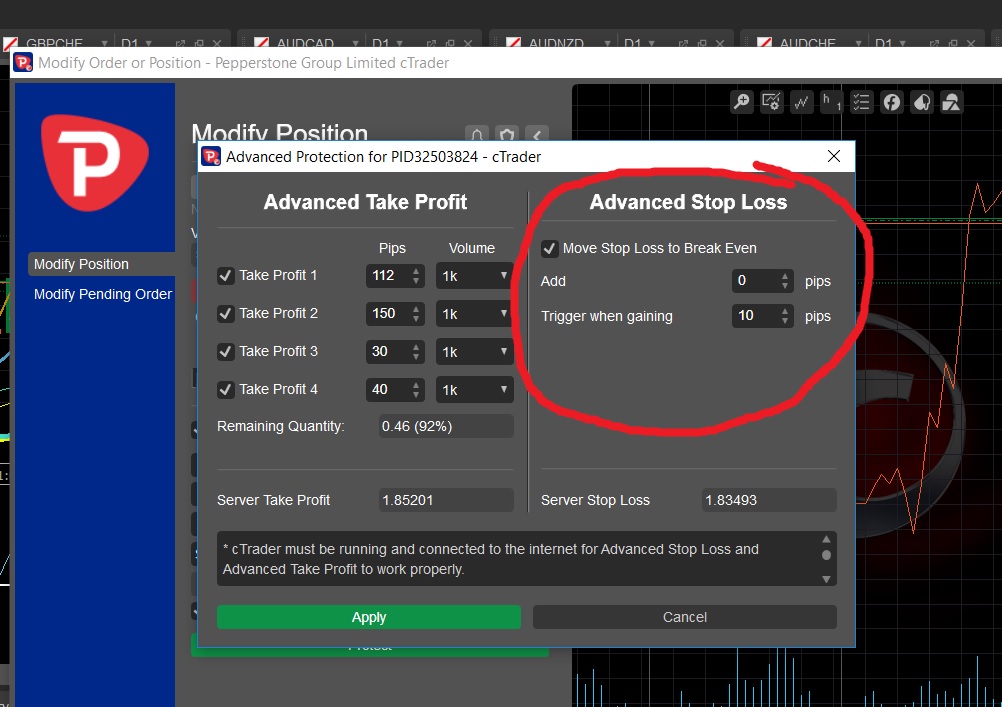Click the shield icon beside Modify Position heading
Screen dimensions: 1002x707
pyautogui.click(x=507, y=135)
